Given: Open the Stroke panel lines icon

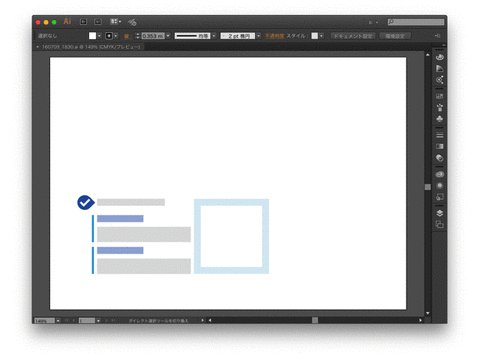Looking at the screenshot, I should (440, 135).
